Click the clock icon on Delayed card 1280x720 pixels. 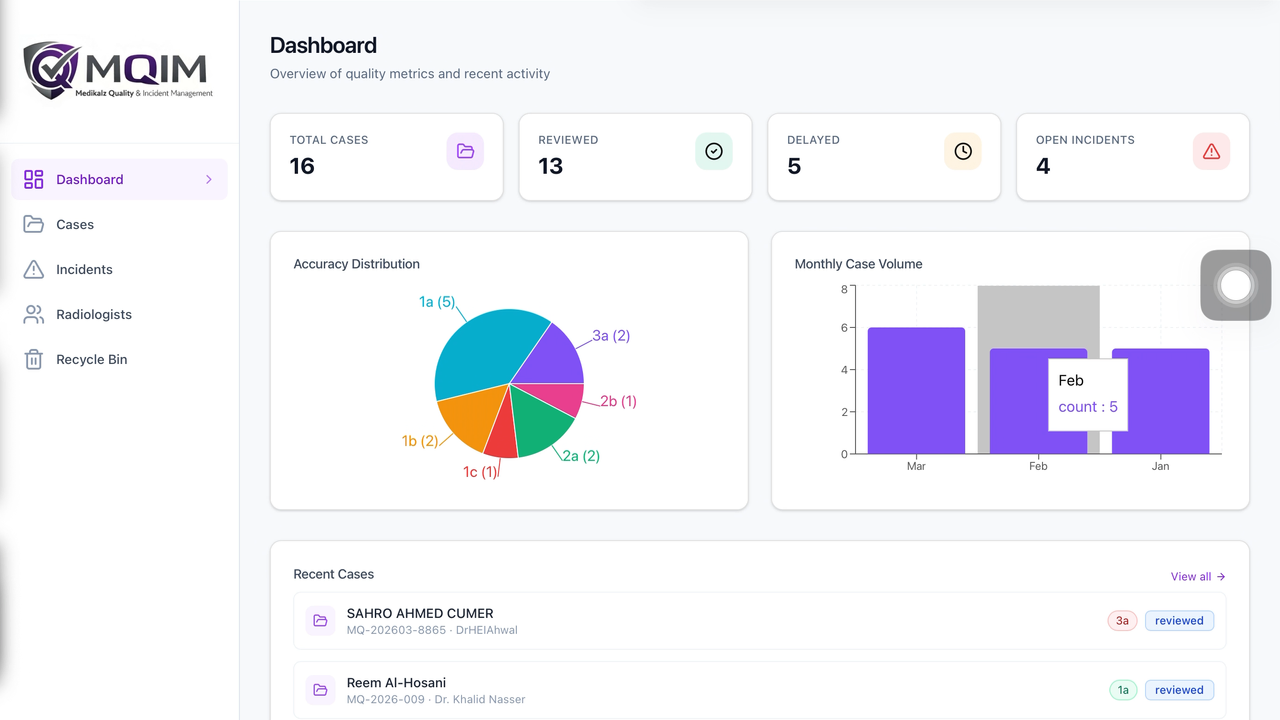point(963,151)
